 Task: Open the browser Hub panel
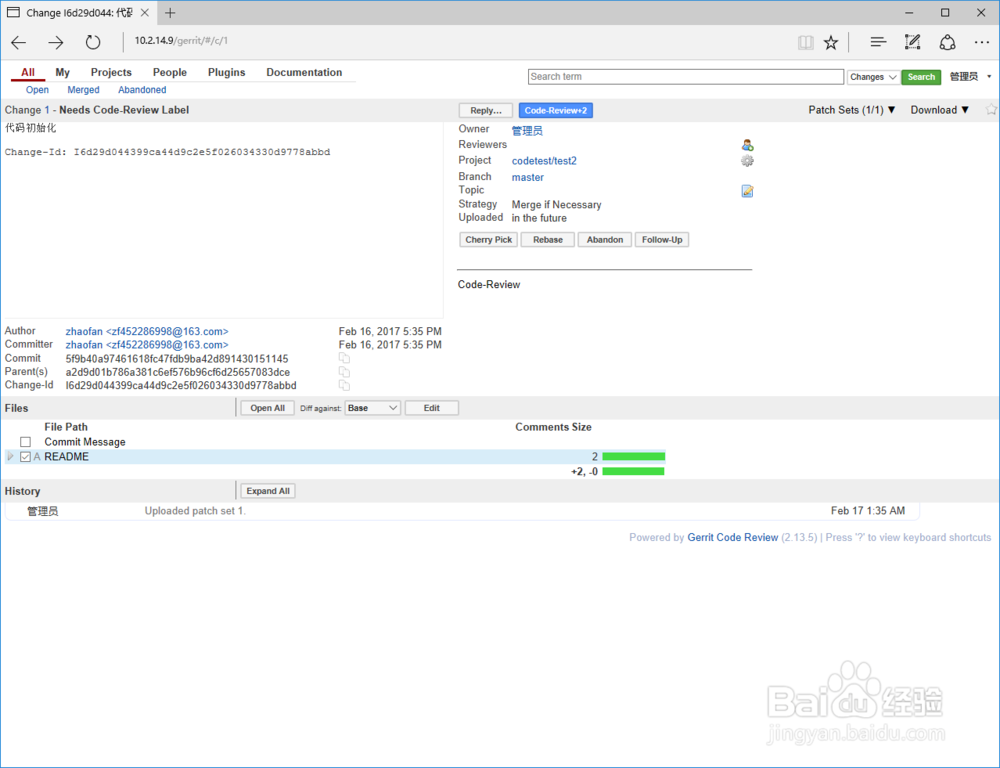[878, 42]
